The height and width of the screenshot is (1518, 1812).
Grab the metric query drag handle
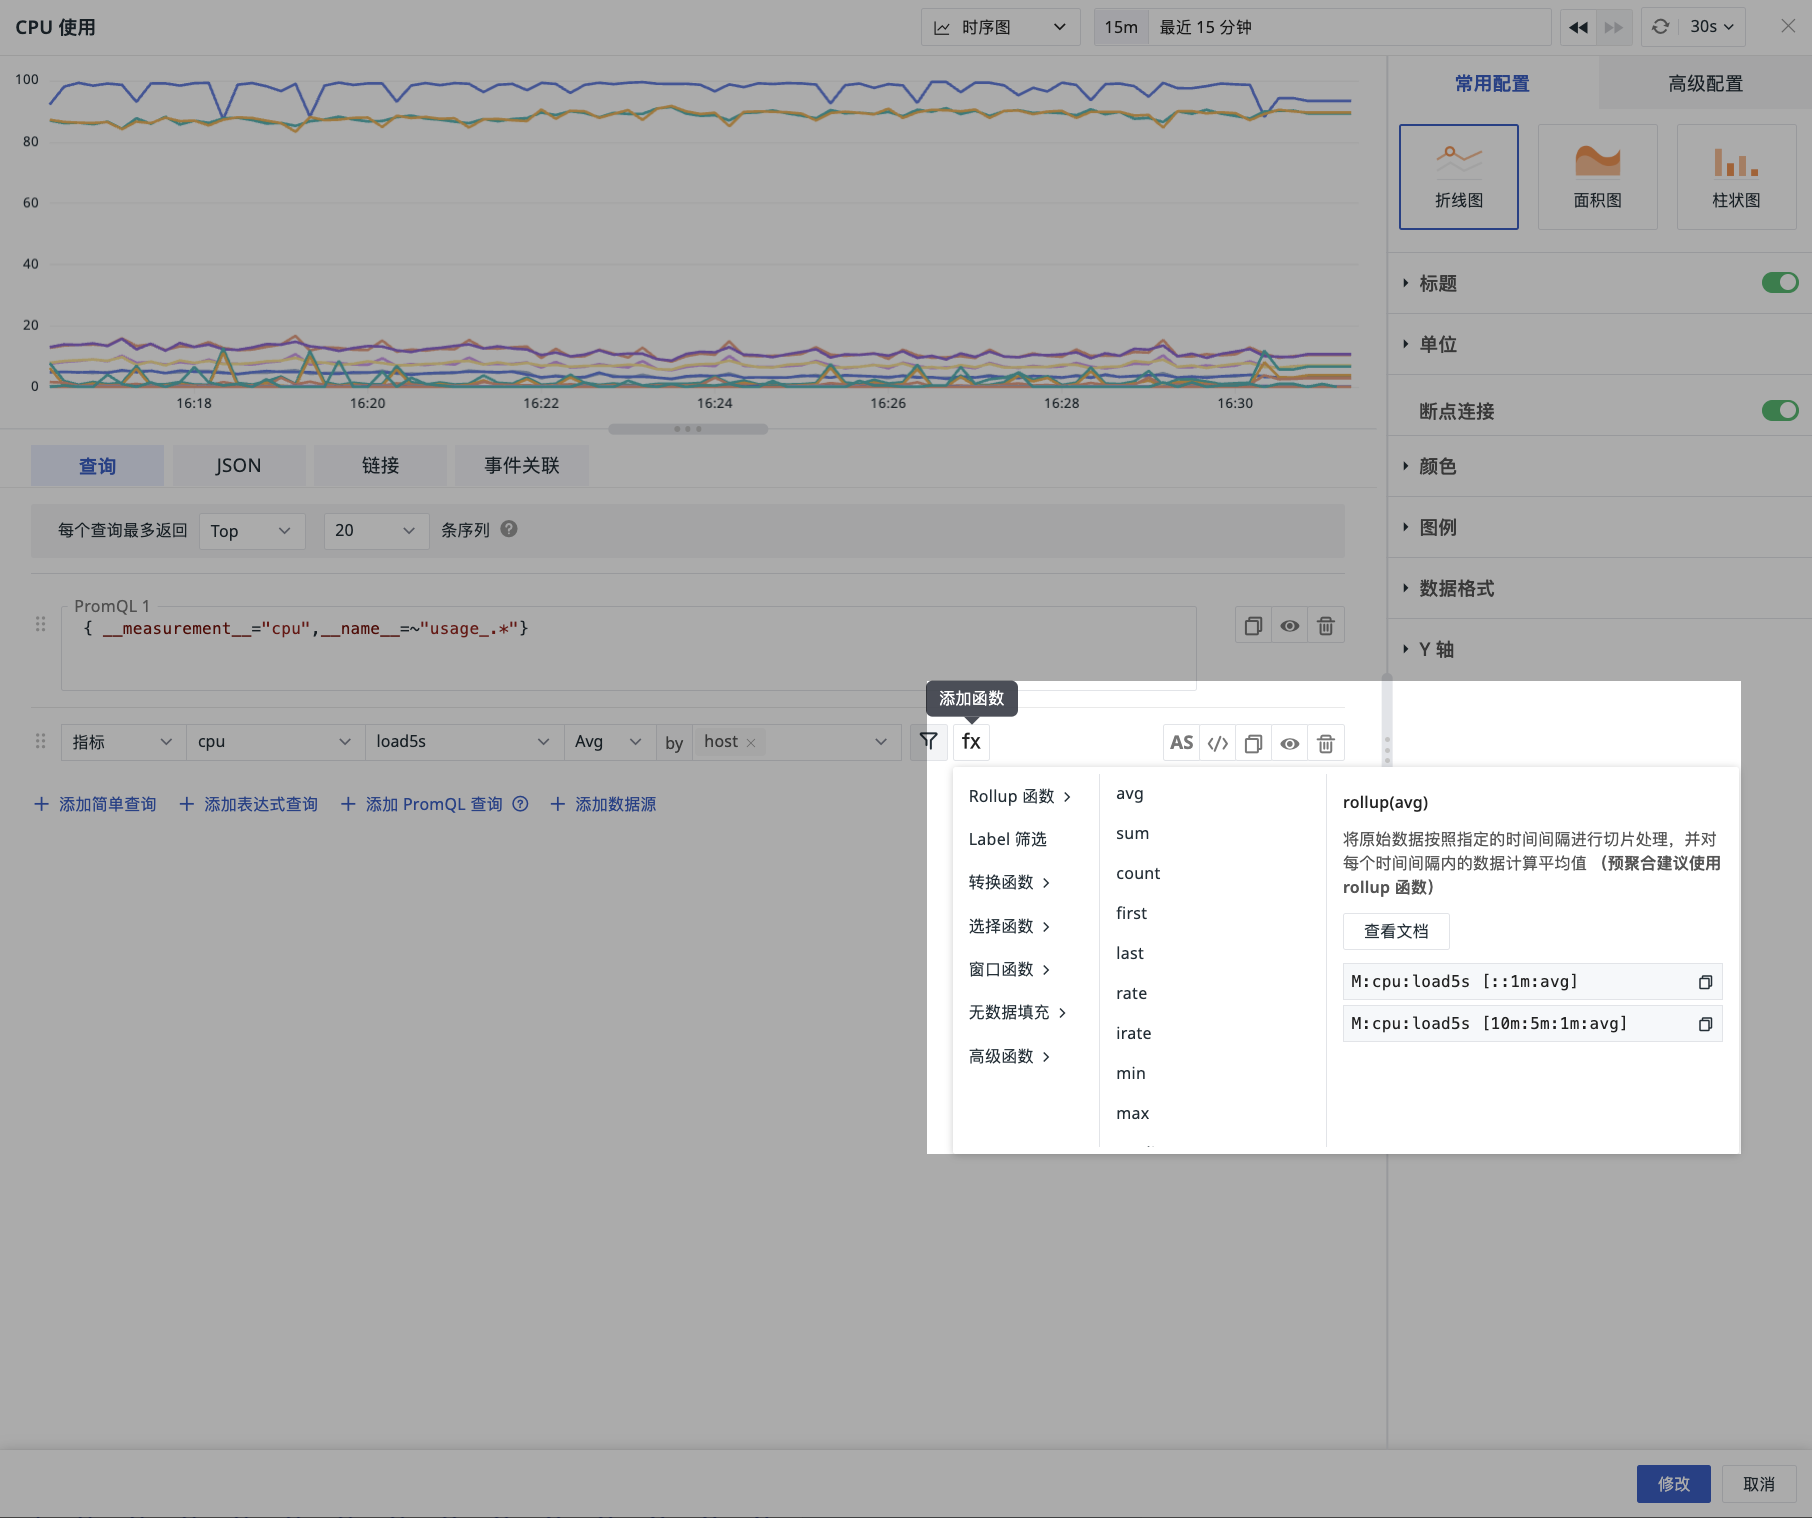click(x=41, y=741)
